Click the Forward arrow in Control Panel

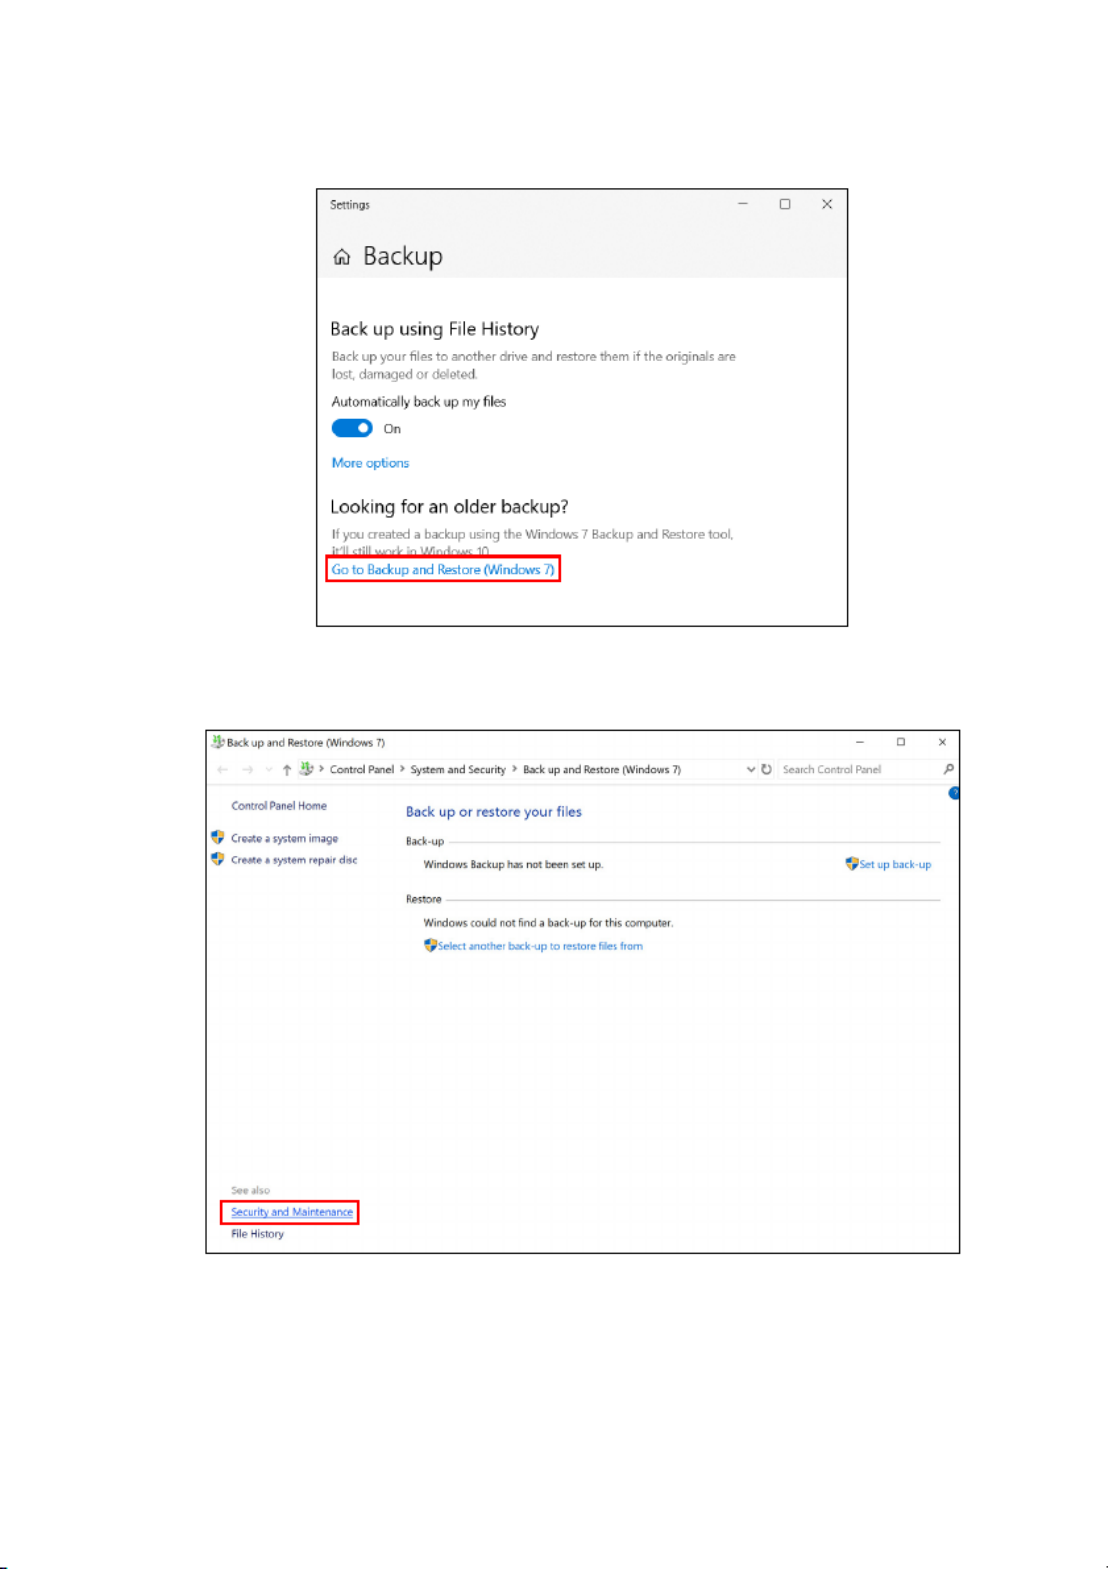(247, 769)
